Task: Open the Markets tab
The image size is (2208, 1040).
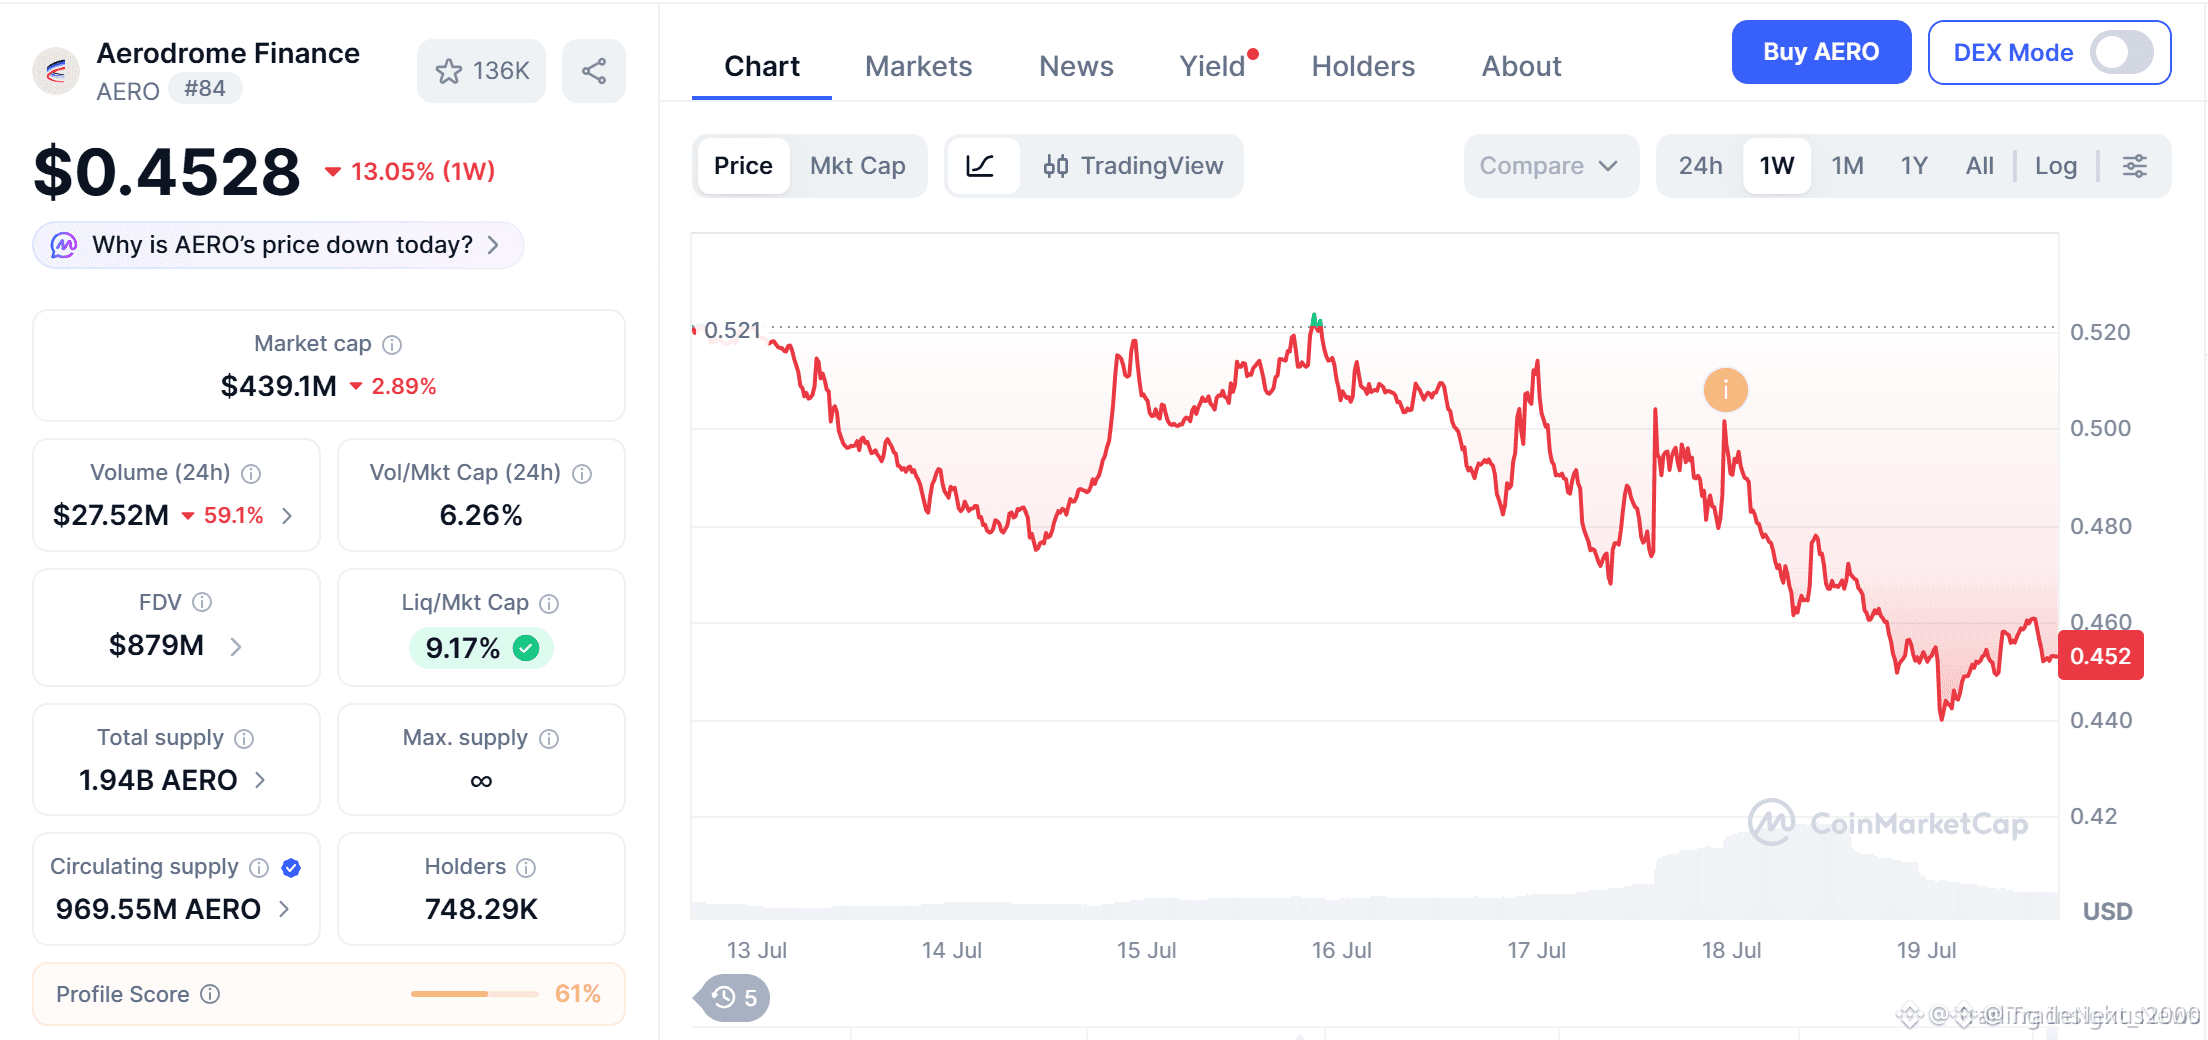Action: point(918,66)
